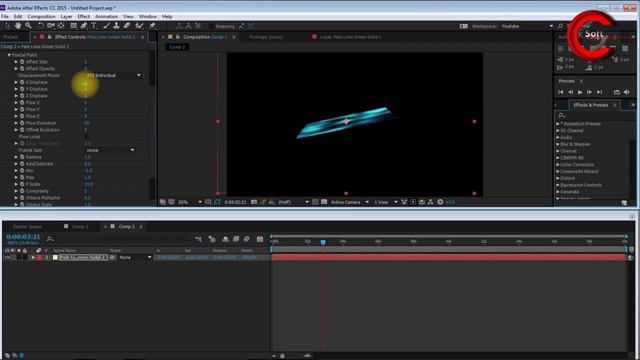The width and height of the screenshot is (640, 360).
Task: Open the File menu
Action: pos(4,17)
